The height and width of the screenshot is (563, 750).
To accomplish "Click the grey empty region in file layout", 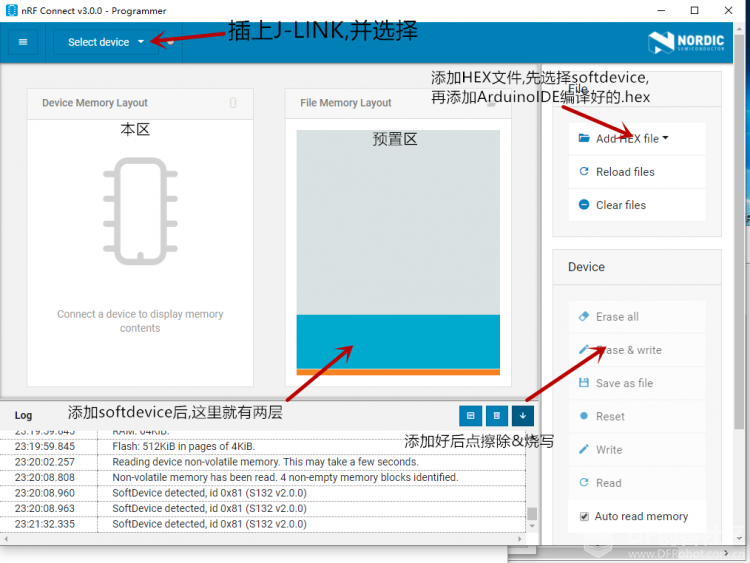I will [x=398, y=222].
